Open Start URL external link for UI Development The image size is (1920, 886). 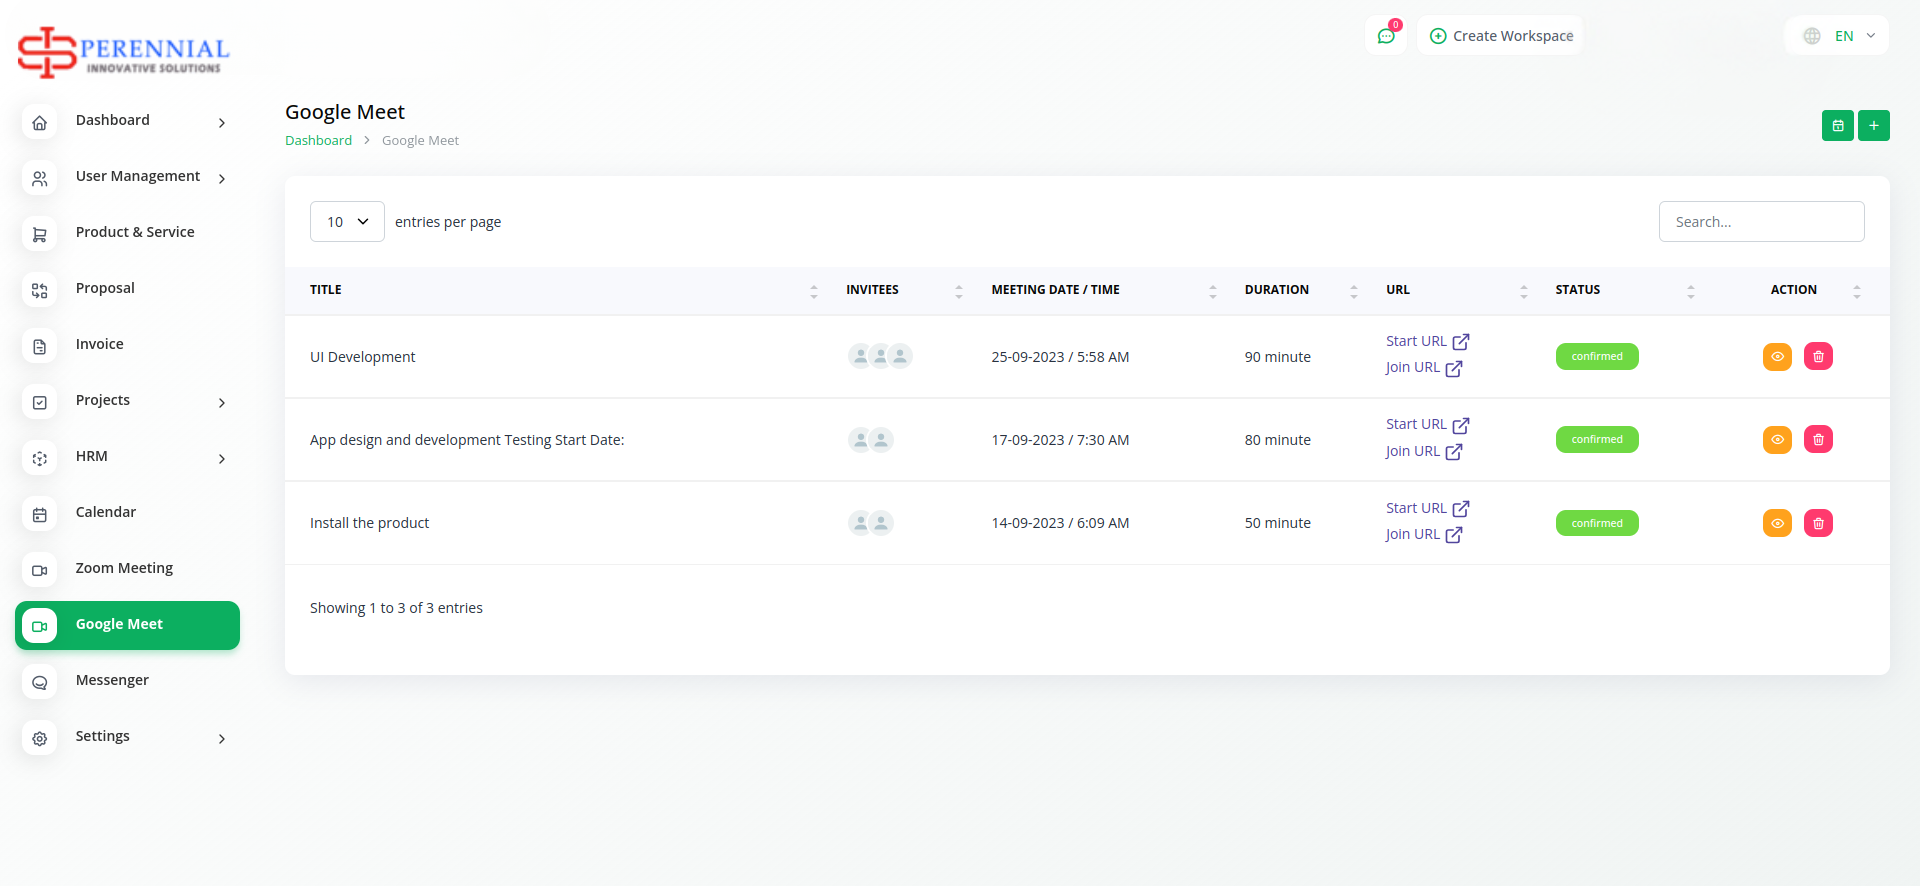click(1427, 341)
